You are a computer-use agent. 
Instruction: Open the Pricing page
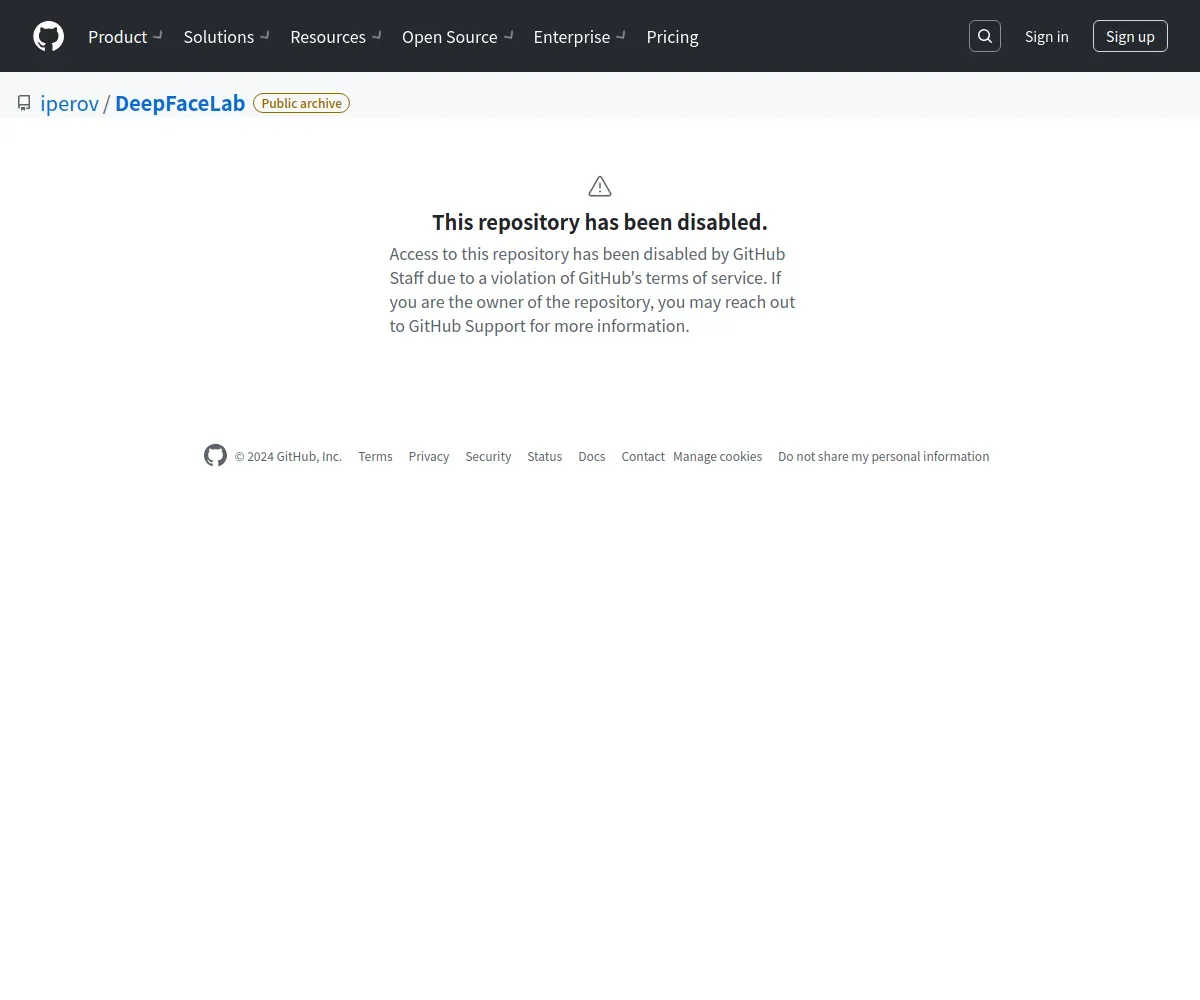pyautogui.click(x=672, y=36)
